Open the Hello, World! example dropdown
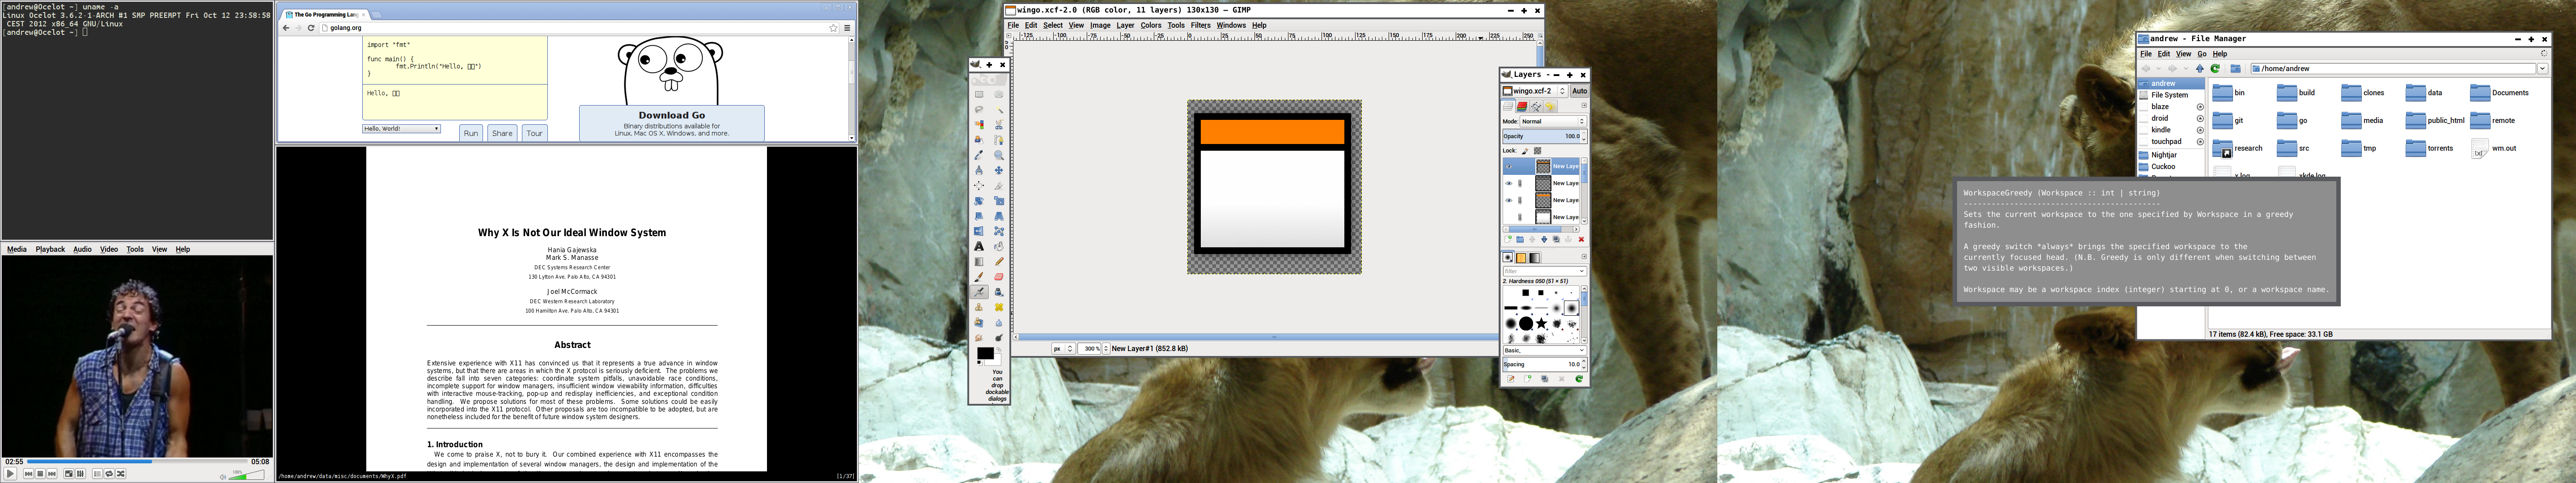This screenshot has height=483, width=2576. point(401,129)
